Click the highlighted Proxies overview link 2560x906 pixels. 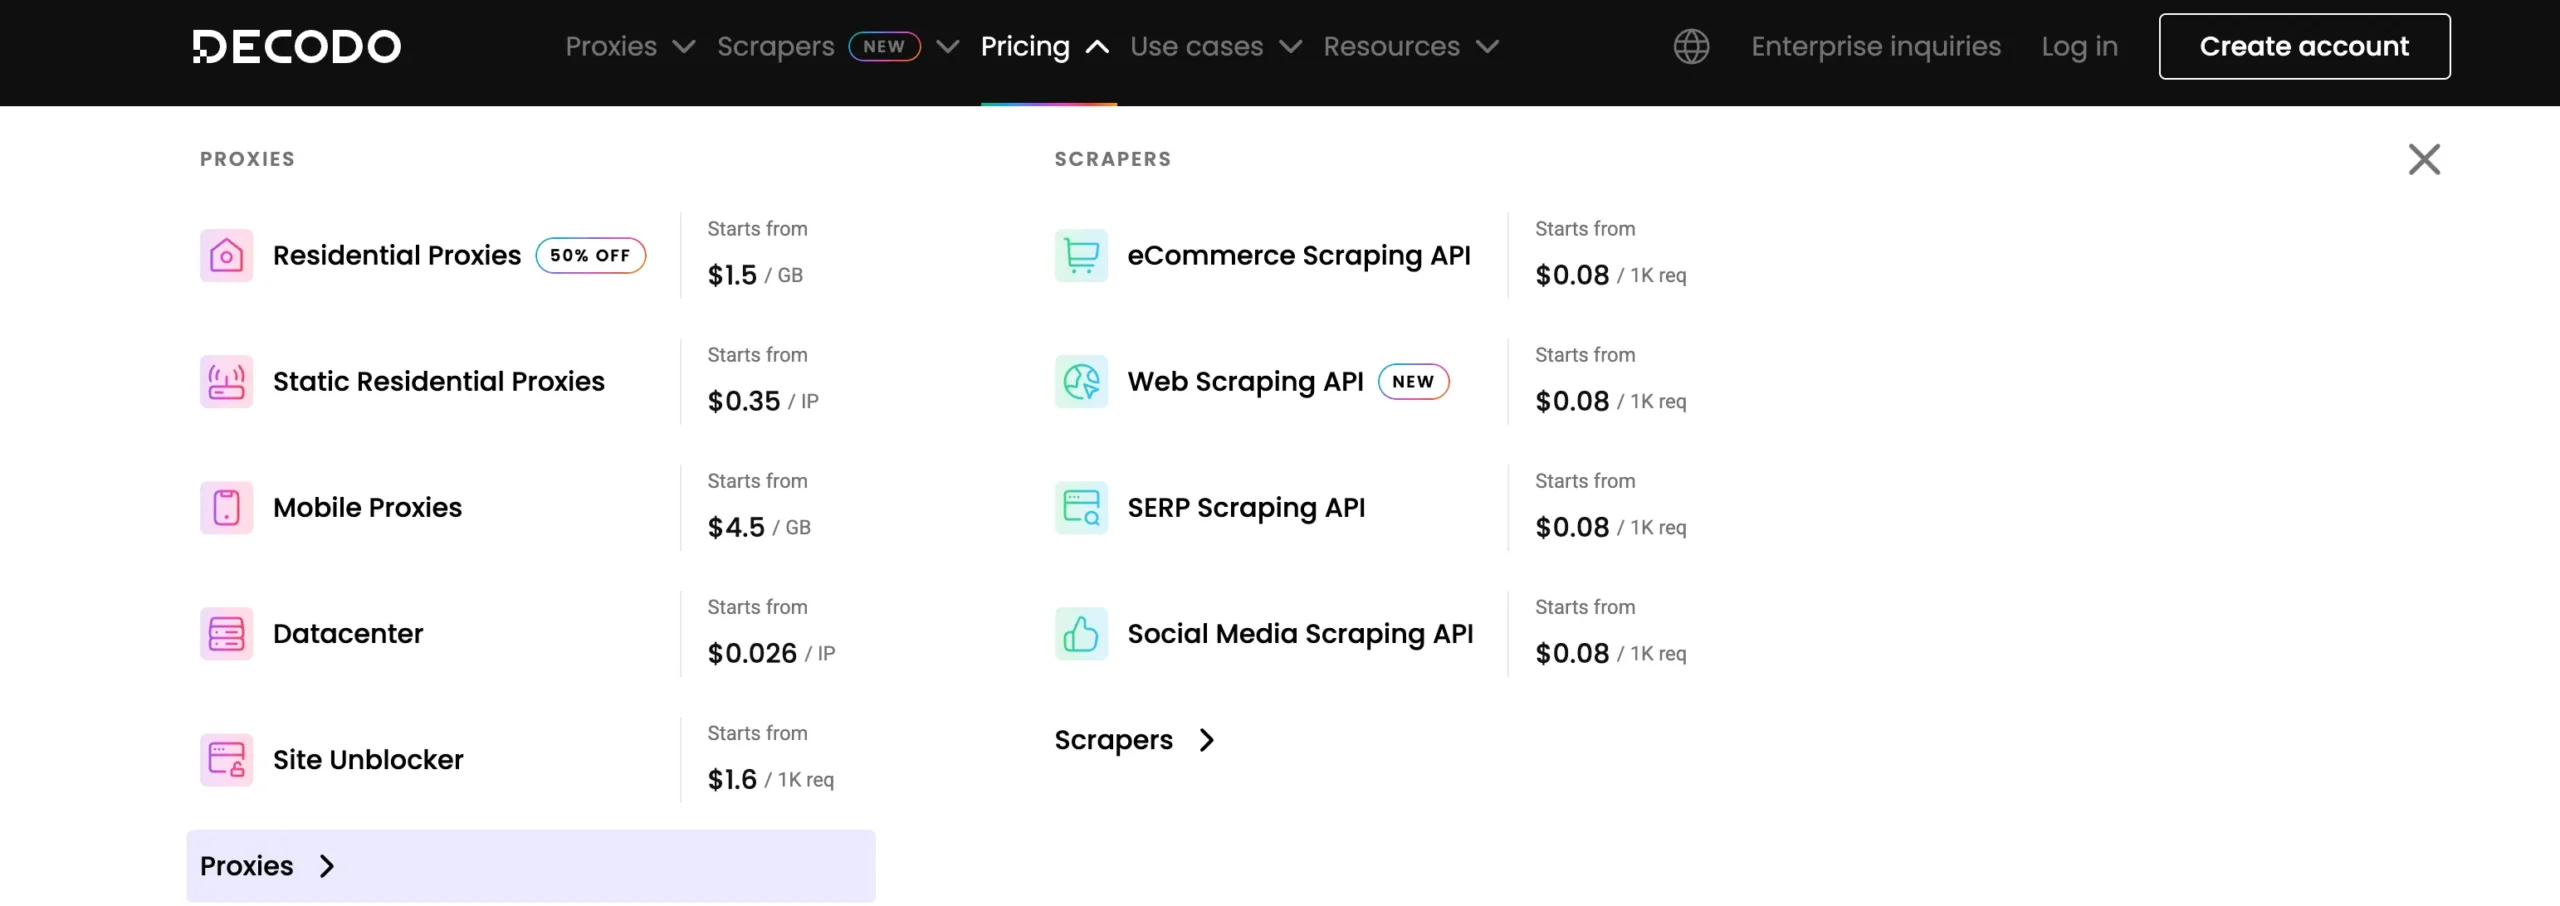[x=530, y=866]
